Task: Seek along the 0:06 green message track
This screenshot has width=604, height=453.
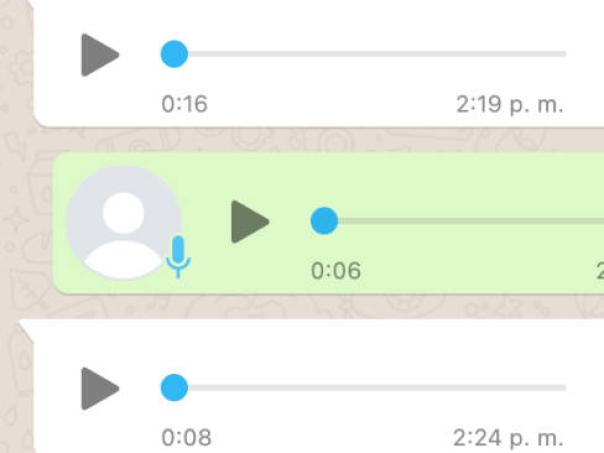Action: pos(471,221)
